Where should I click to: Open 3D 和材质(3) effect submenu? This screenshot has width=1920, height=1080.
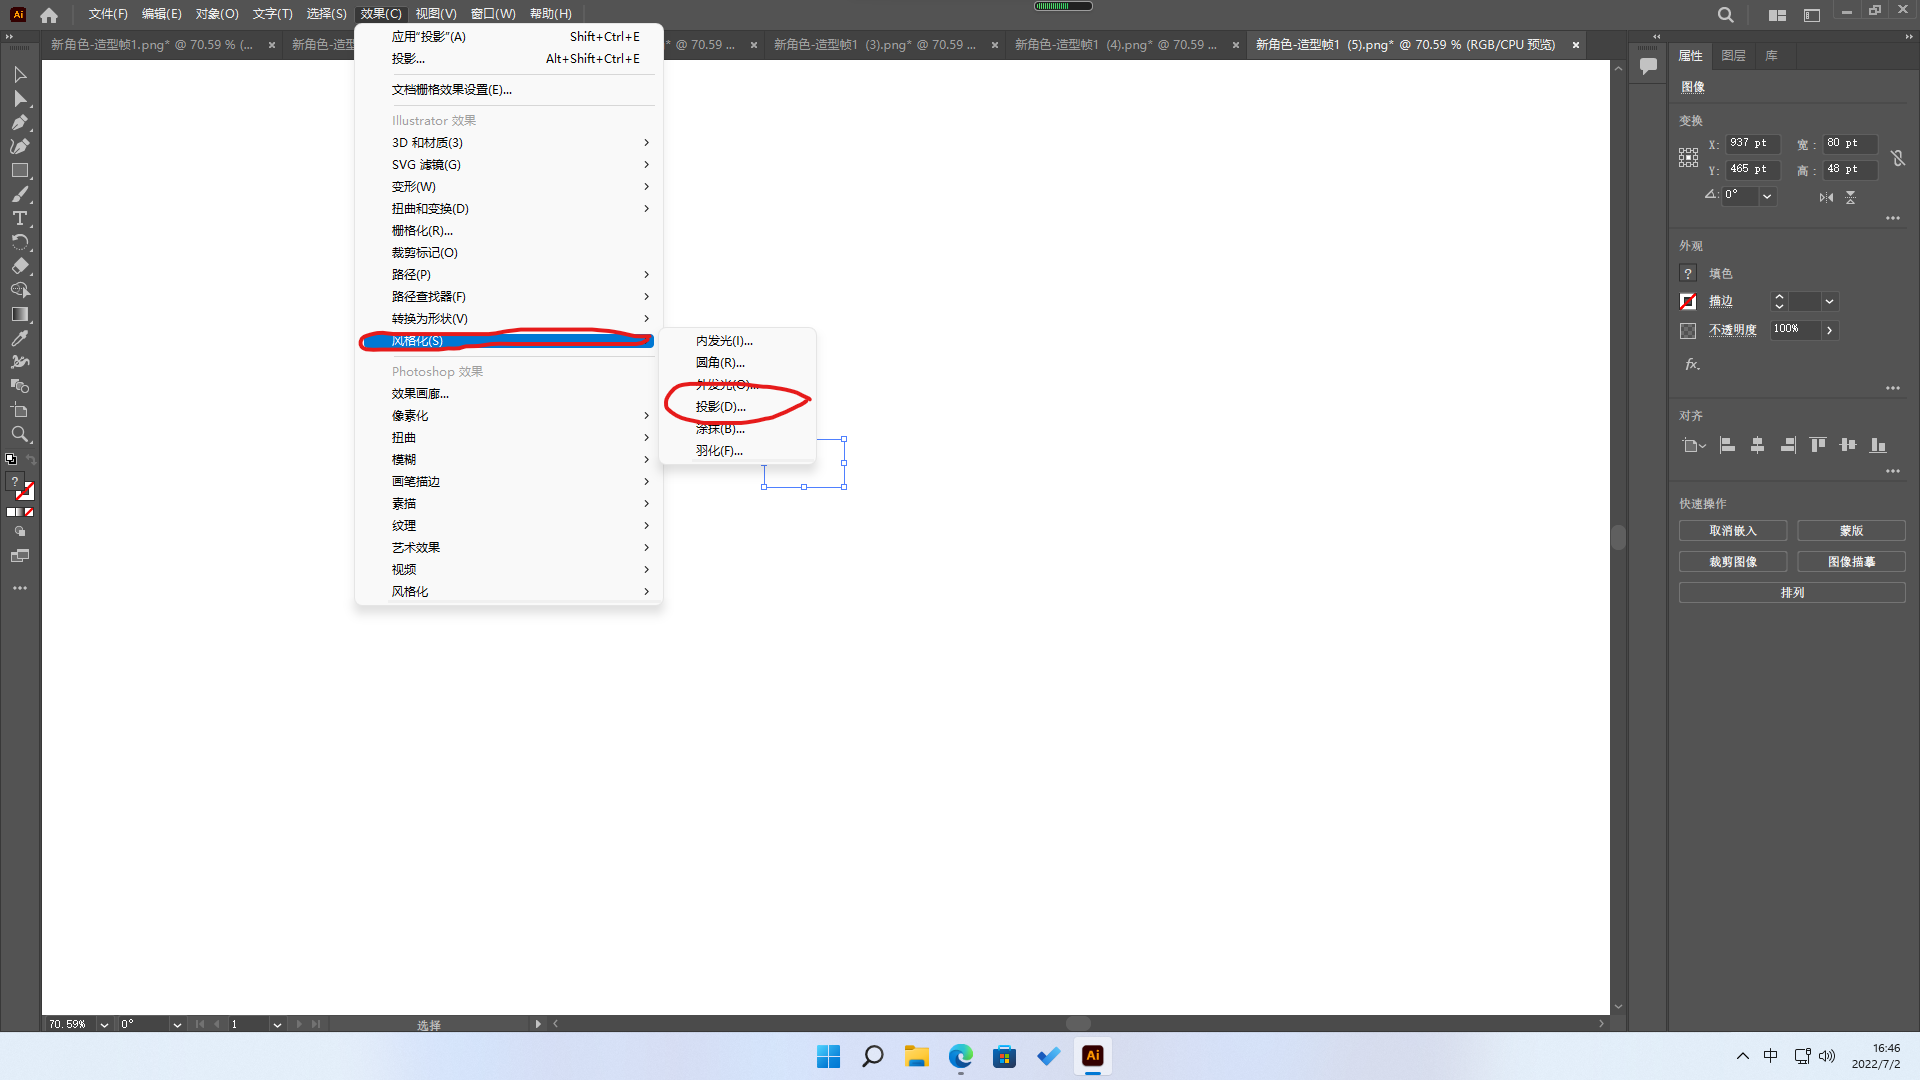point(508,143)
